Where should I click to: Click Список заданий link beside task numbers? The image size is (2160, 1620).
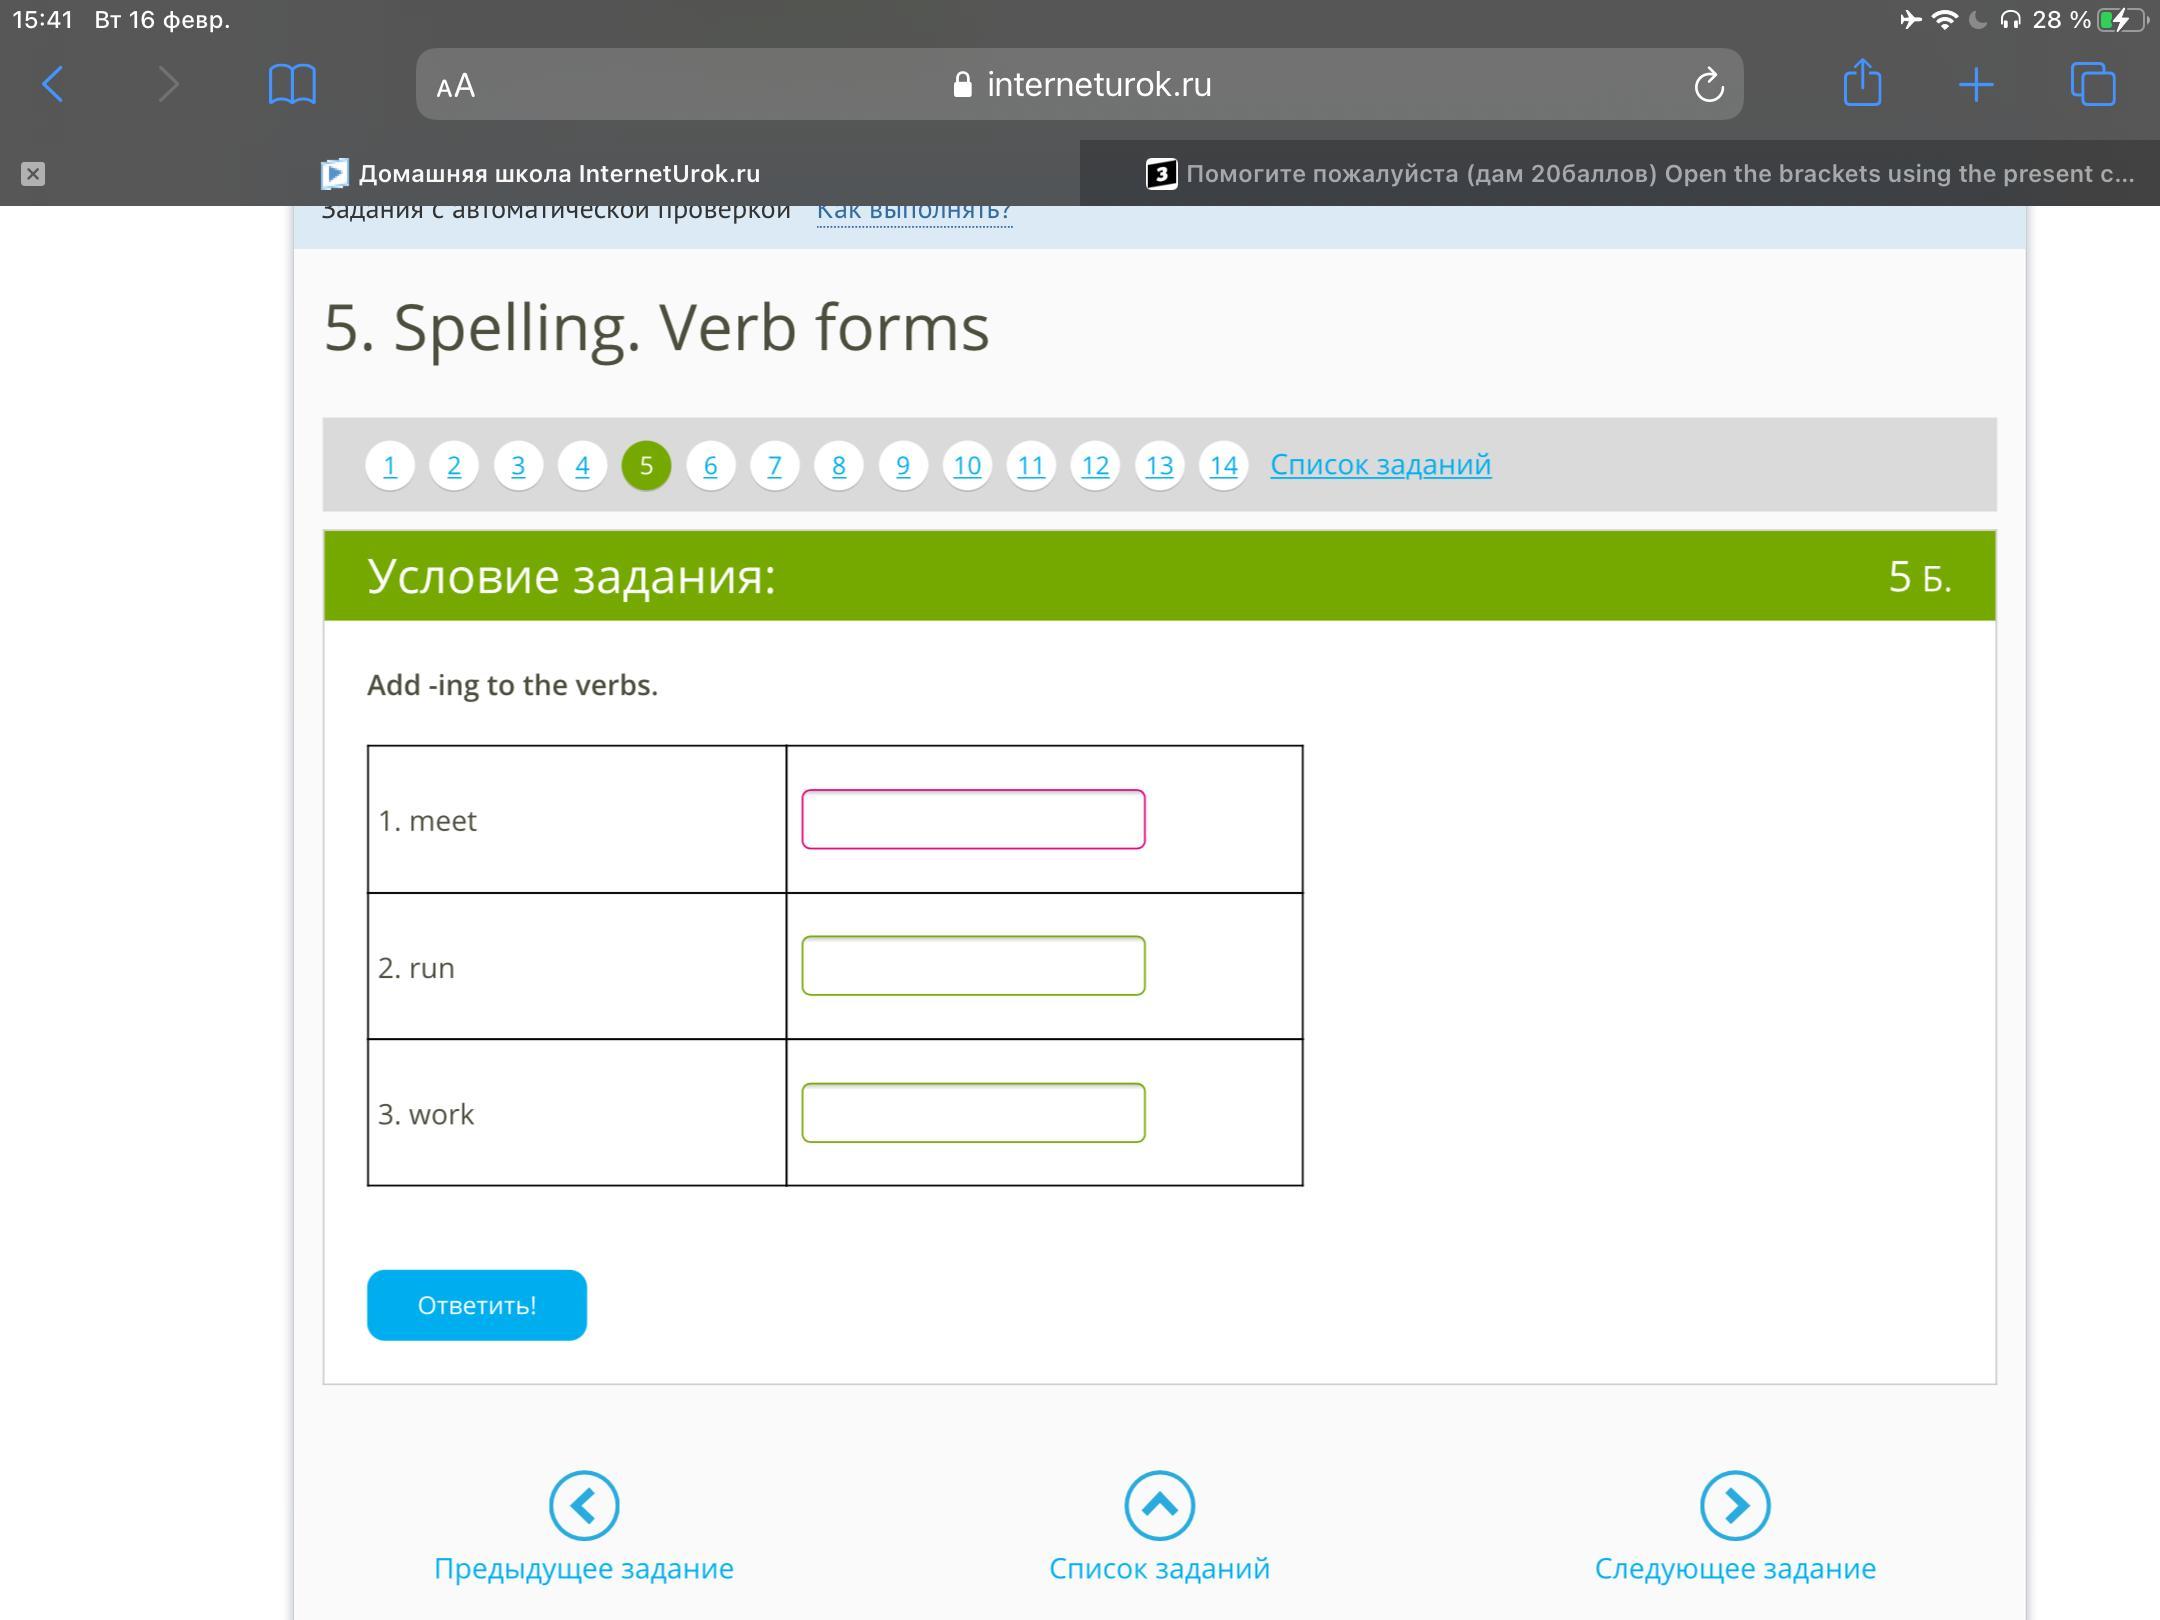coord(1380,465)
